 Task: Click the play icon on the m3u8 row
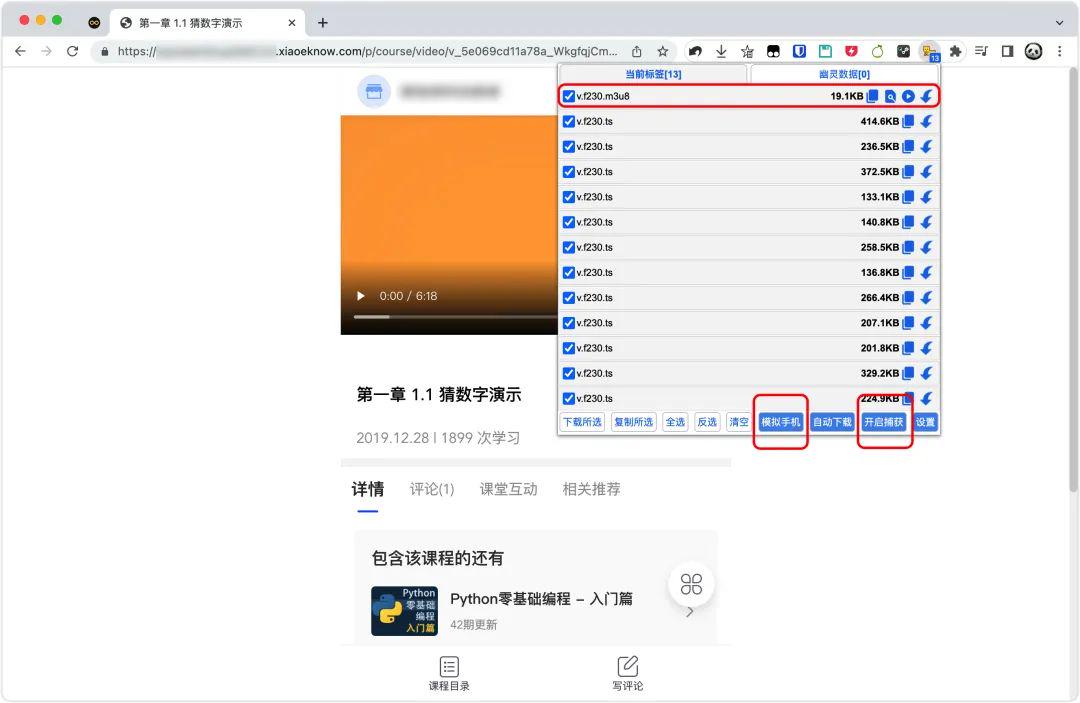908,96
